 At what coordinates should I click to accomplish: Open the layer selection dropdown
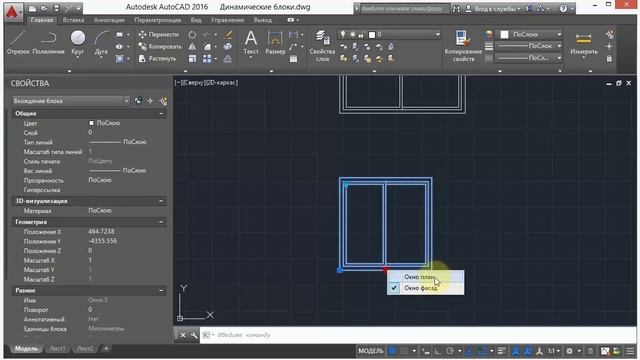389,35
